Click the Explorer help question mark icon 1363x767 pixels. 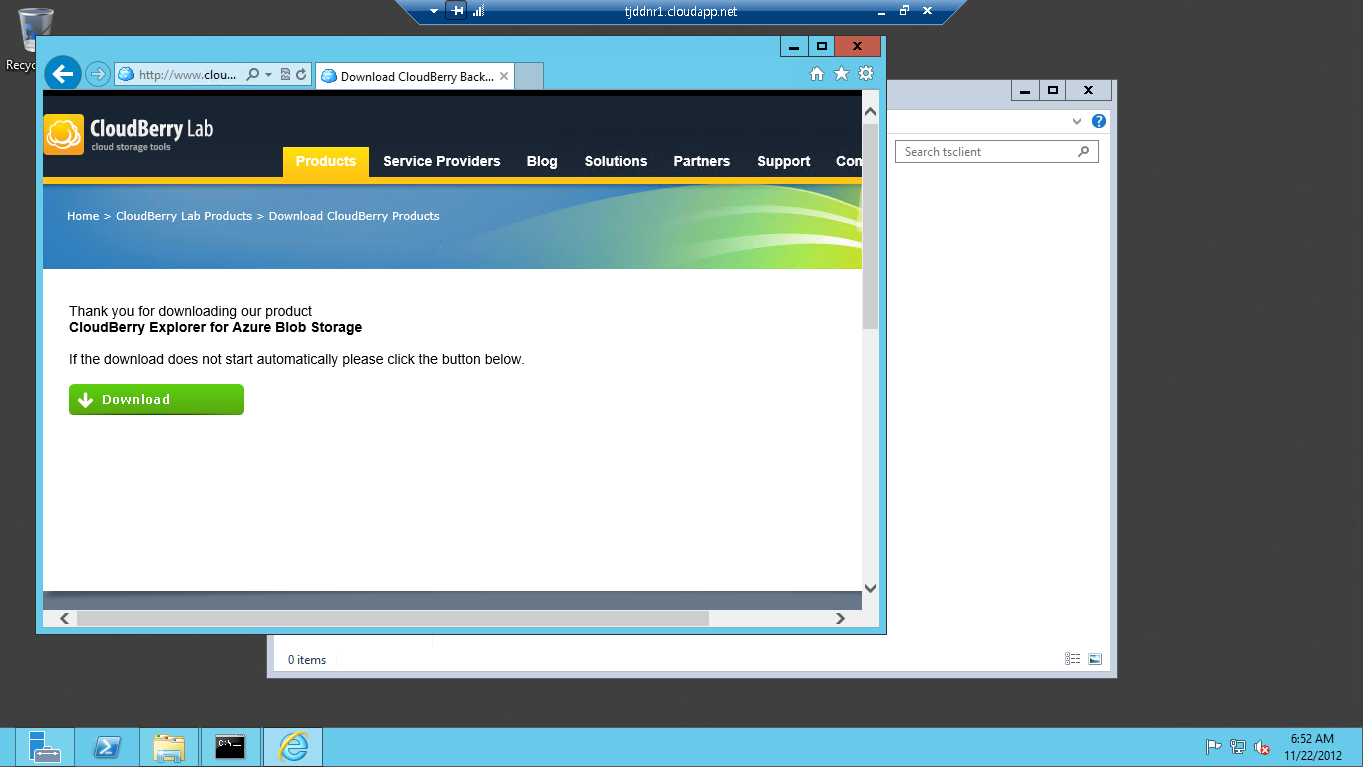point(1099,121)
